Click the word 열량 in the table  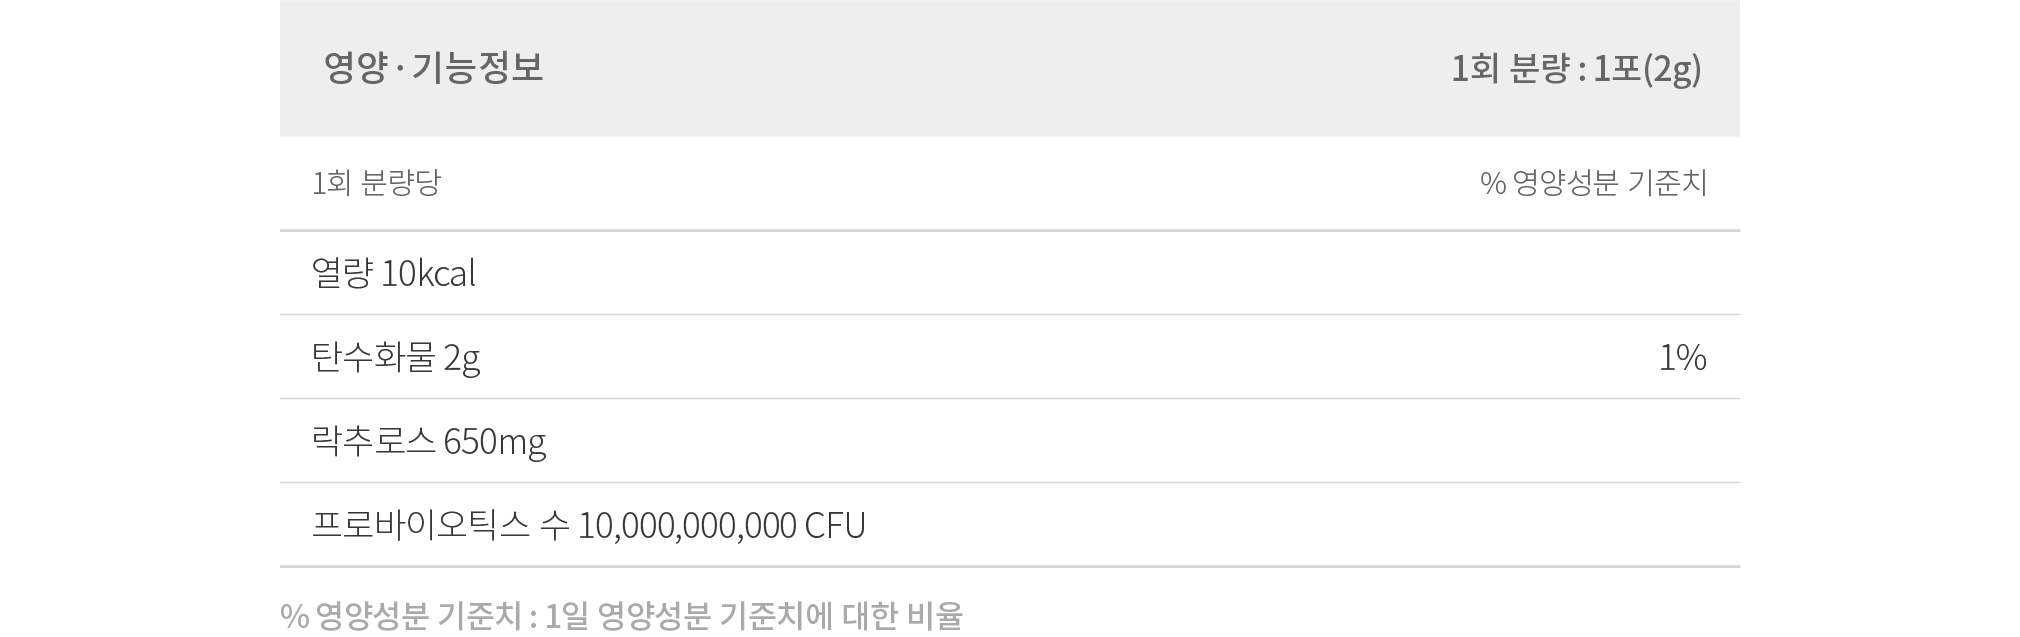[x=342, y=273]
